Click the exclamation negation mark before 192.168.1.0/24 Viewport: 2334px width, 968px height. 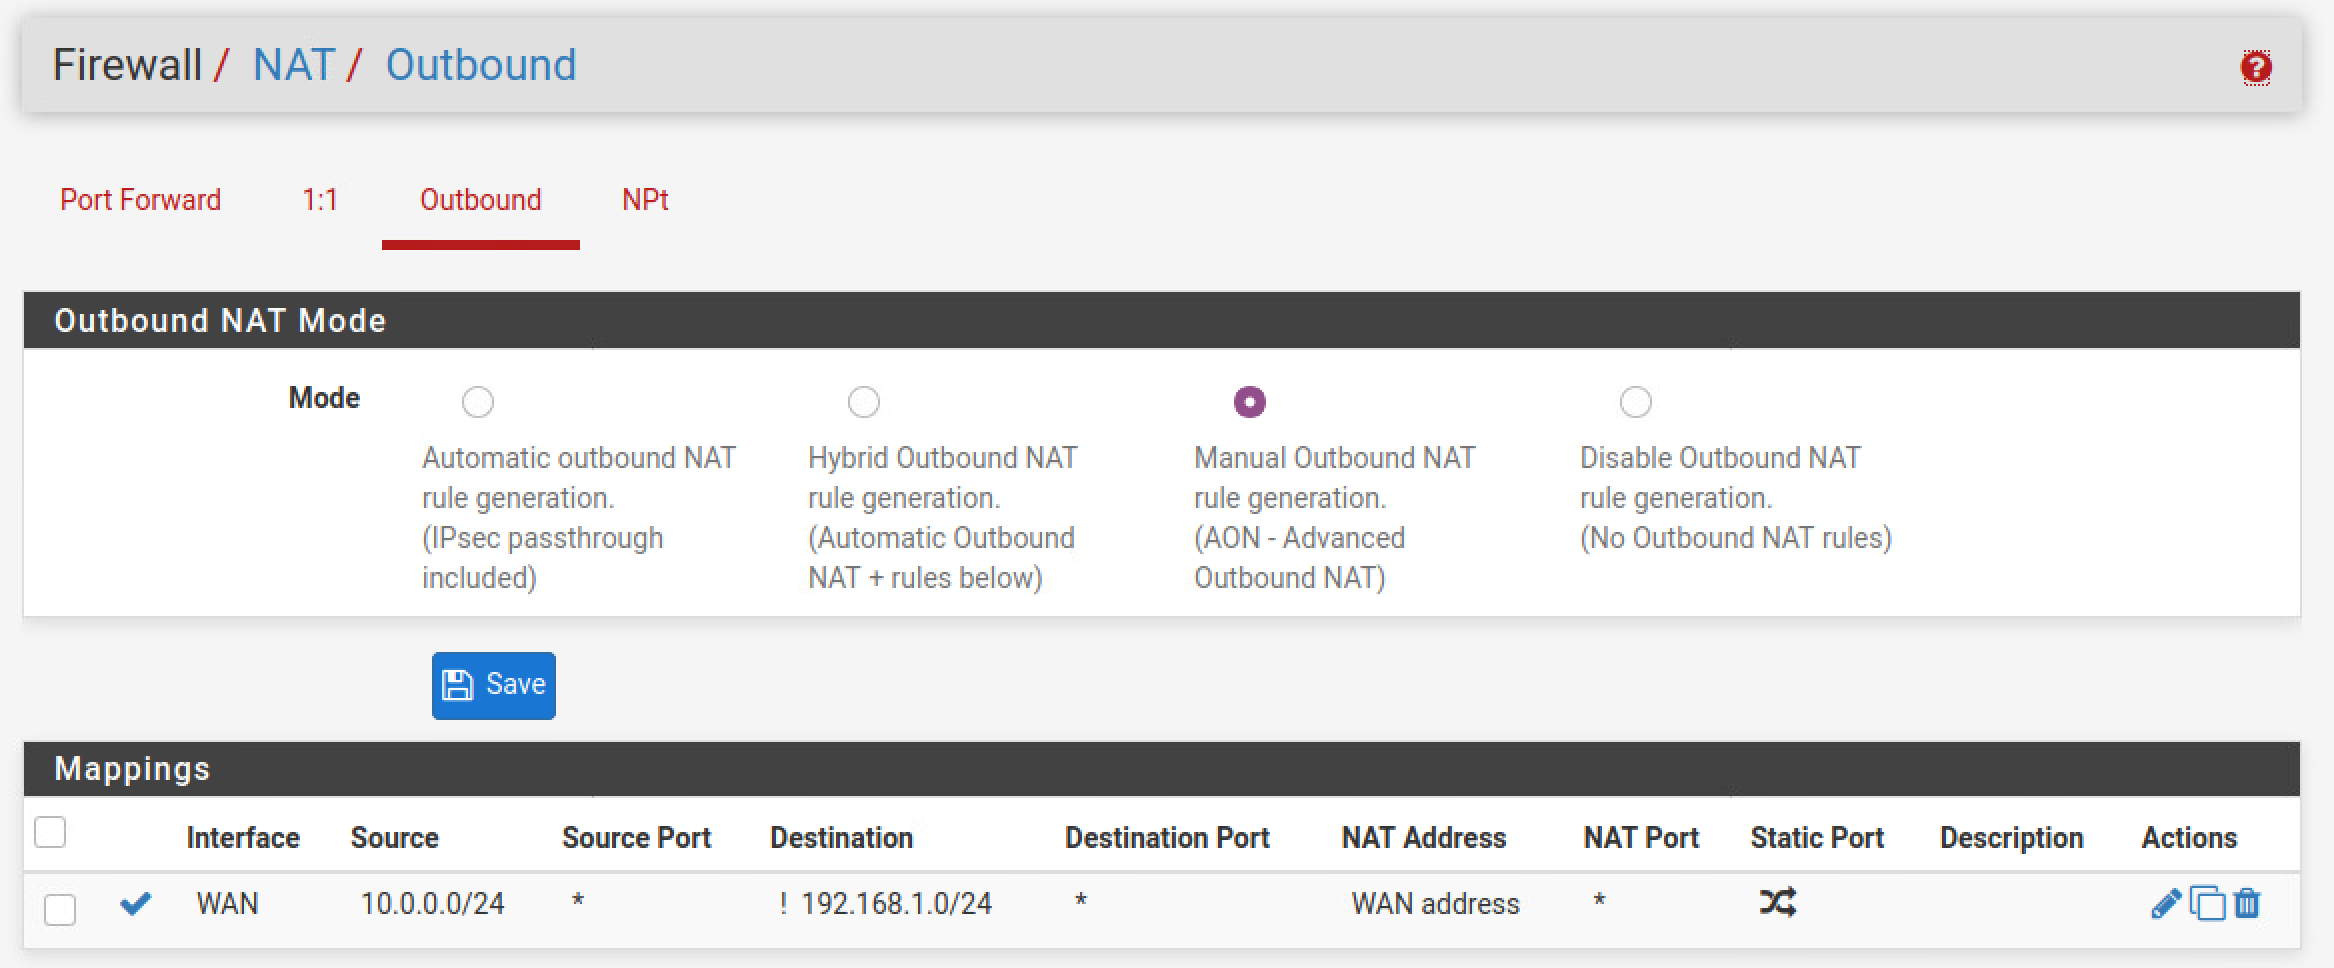pyautogui.click(x=783, y=904)
